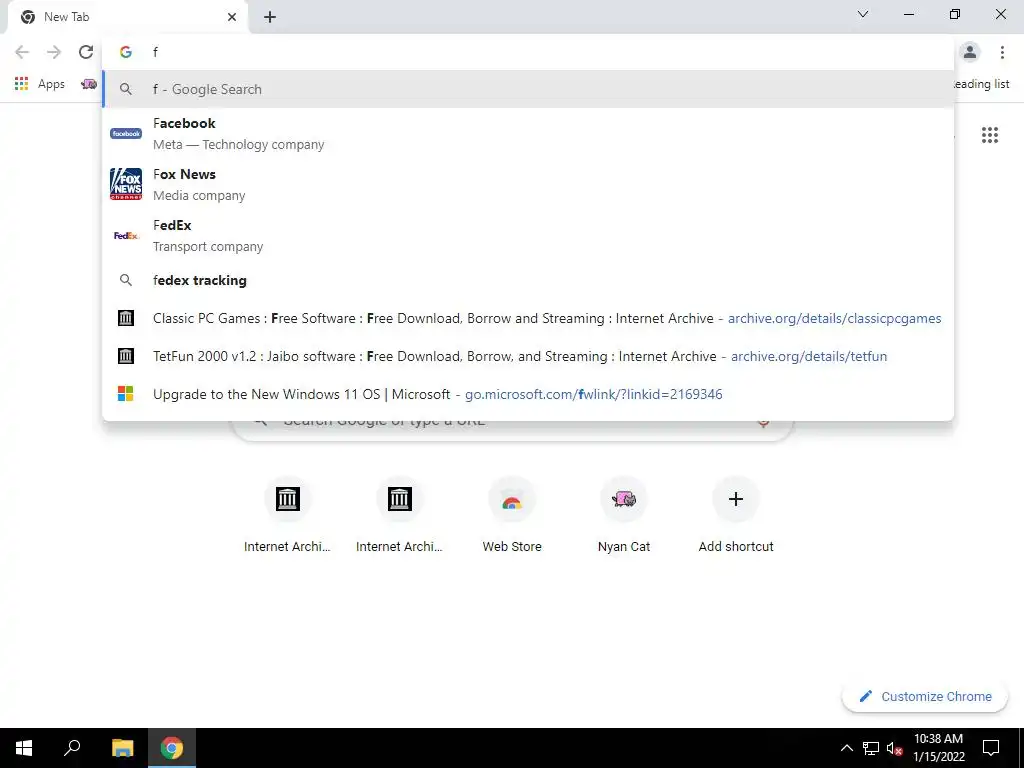
Task: Open the Chrome profile avatar icon
Action: 970,52
